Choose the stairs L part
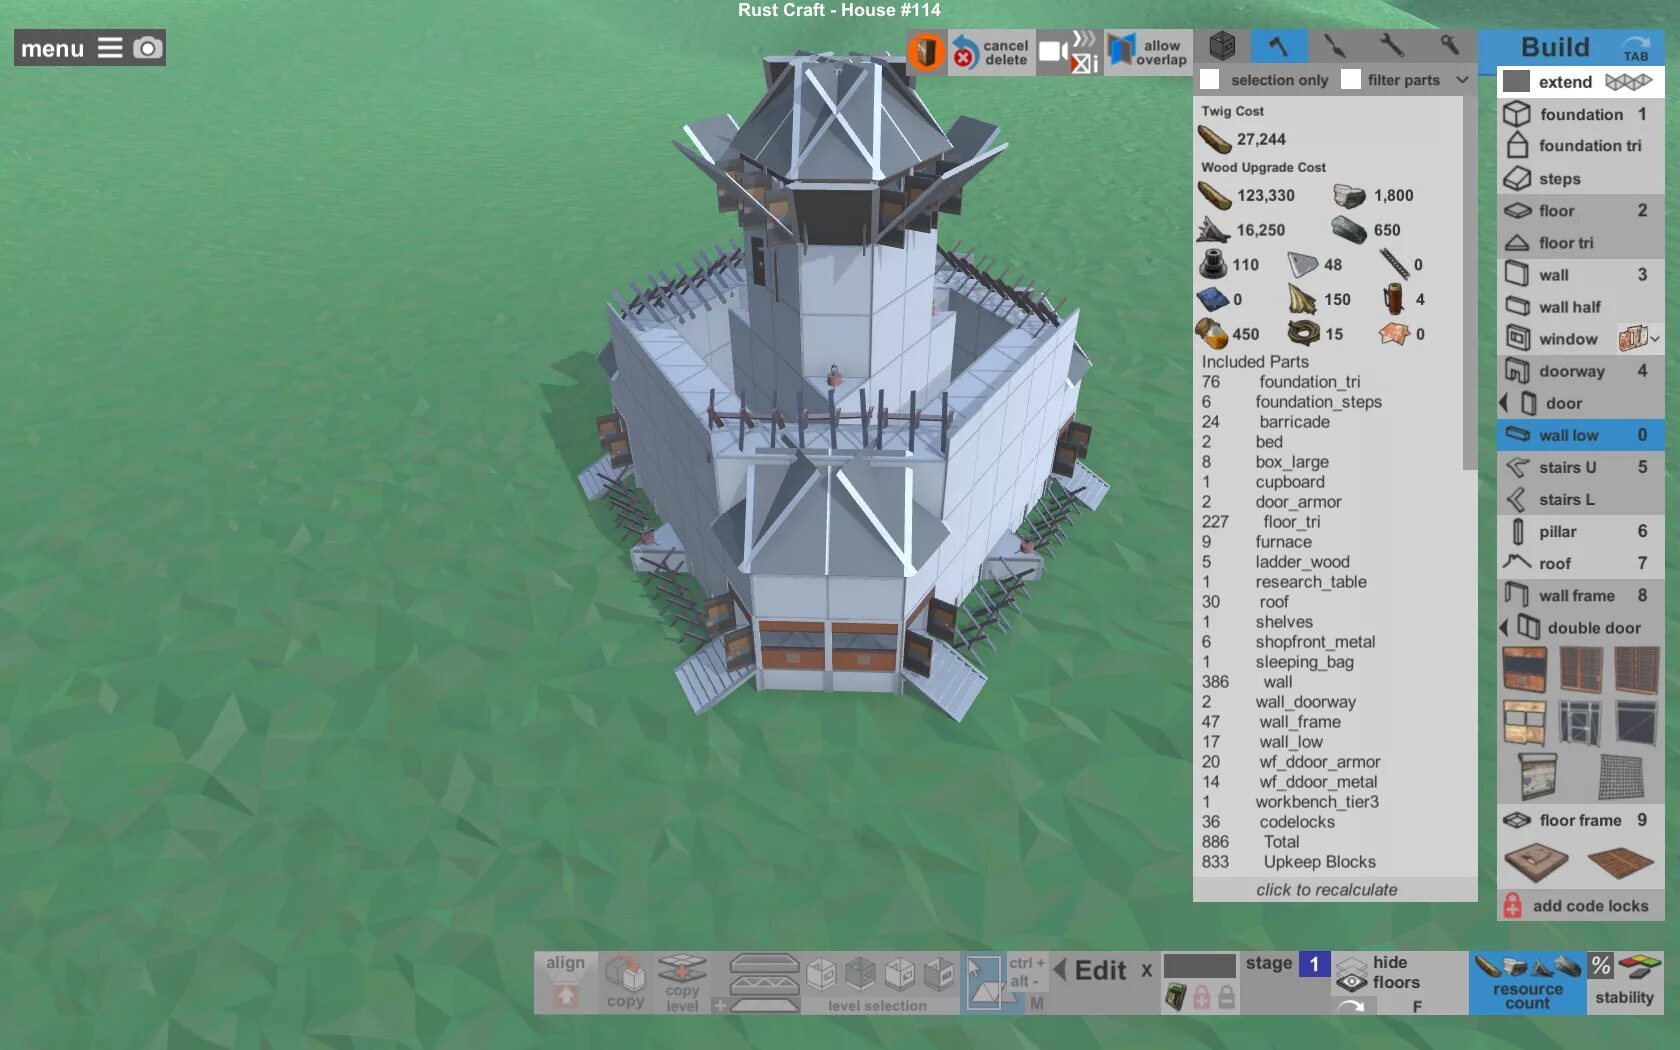 point(1580,499)
